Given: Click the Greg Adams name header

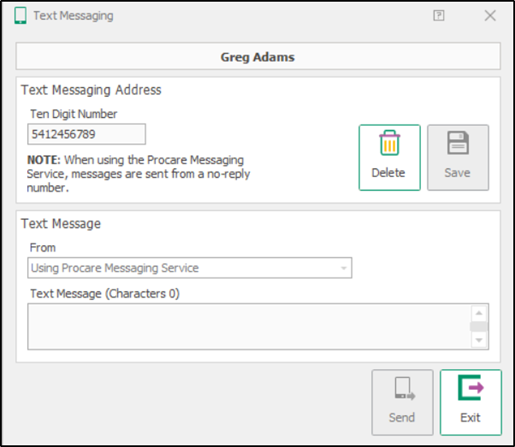Looking at the screenshot, I should coord(258,56).
